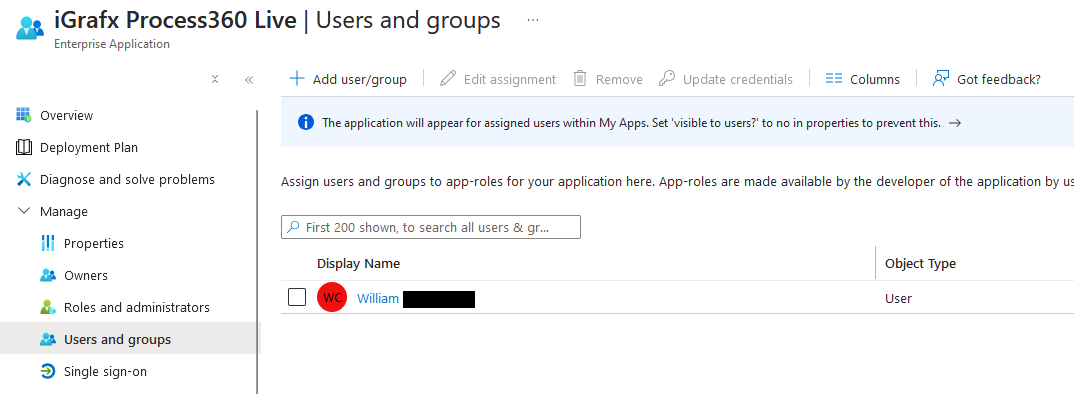Click the plus icon for Add user/group
1074x394 pixels.
tap(297, 78)
